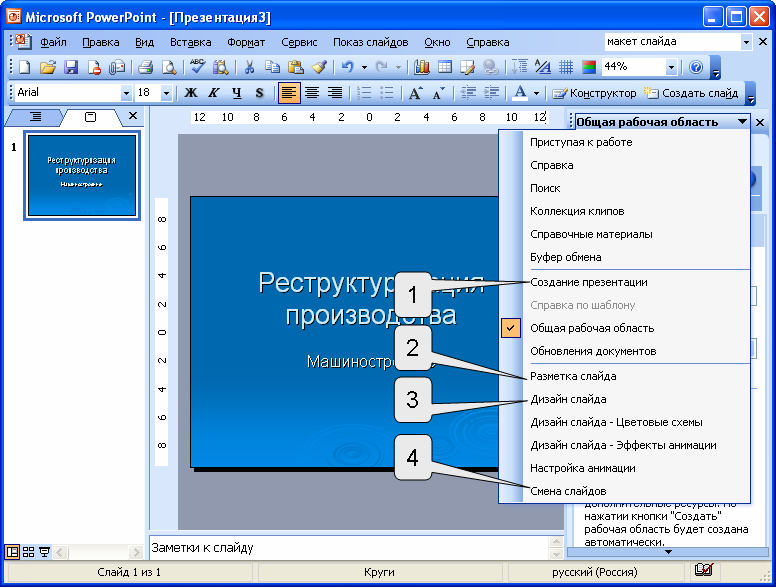776x587 pixels.
Task: Click the Permission icon in the toolbar
Action: (x=94, y=67)
